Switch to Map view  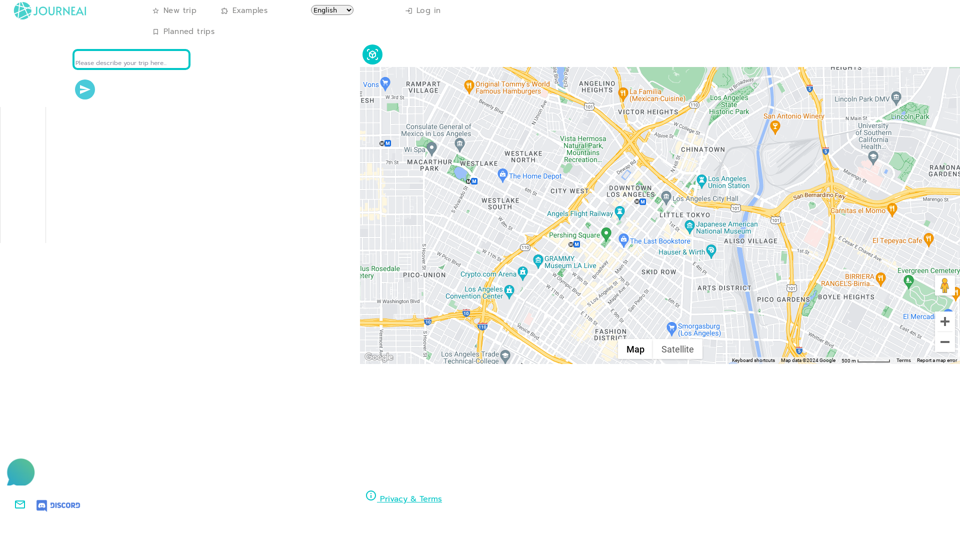tap(635, 350)
